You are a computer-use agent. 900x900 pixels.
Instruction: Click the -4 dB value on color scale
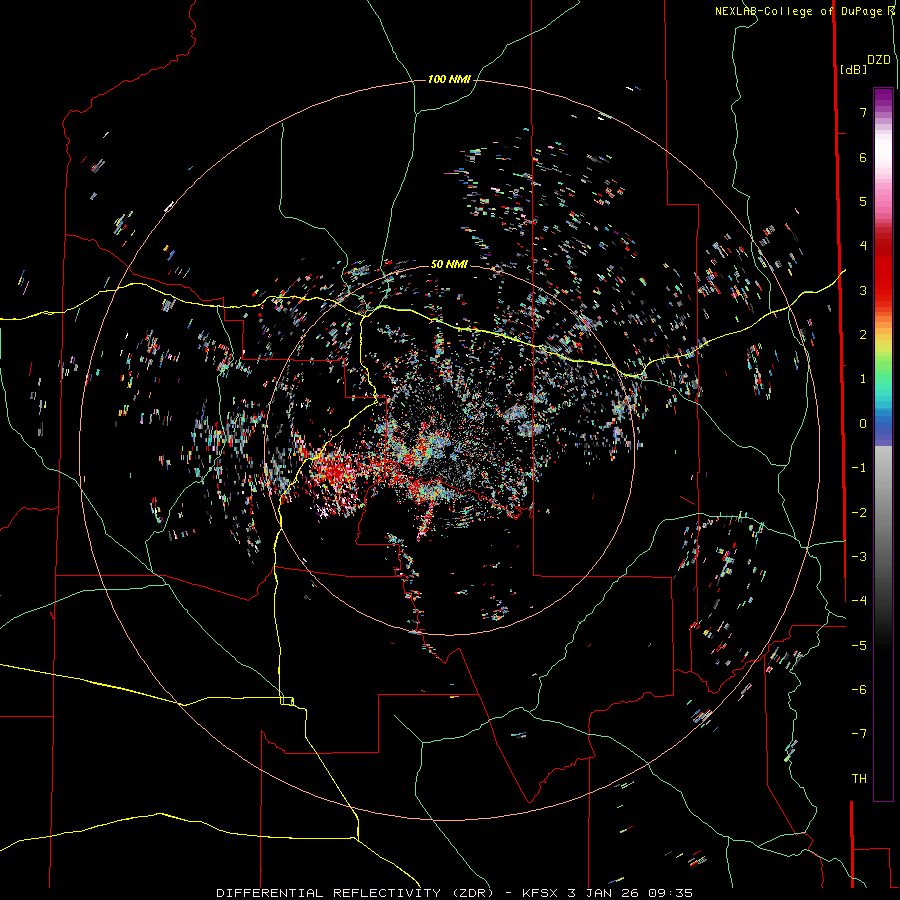pyautogui.click(x=859, y=601)
